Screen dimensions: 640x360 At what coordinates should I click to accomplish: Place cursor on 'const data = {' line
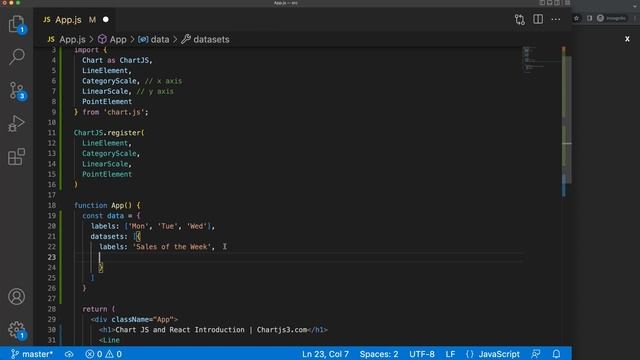[111, 216]
